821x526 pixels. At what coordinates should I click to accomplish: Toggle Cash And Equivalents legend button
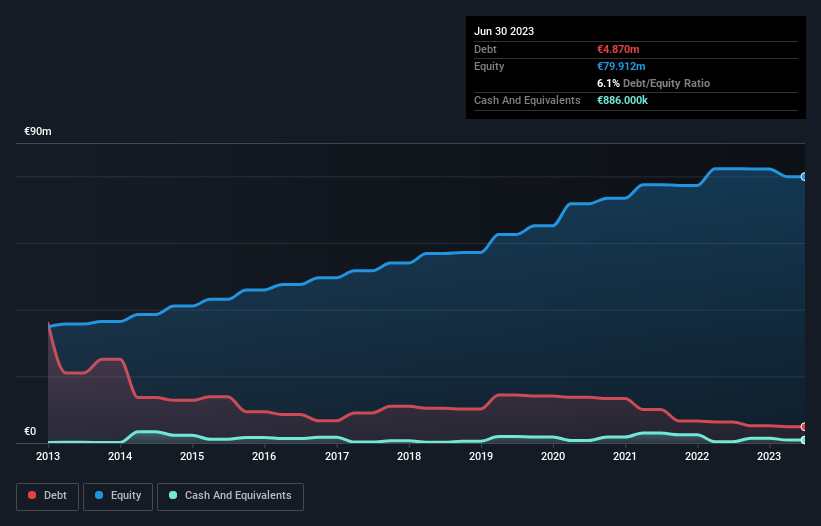click(x=230, y=496)
